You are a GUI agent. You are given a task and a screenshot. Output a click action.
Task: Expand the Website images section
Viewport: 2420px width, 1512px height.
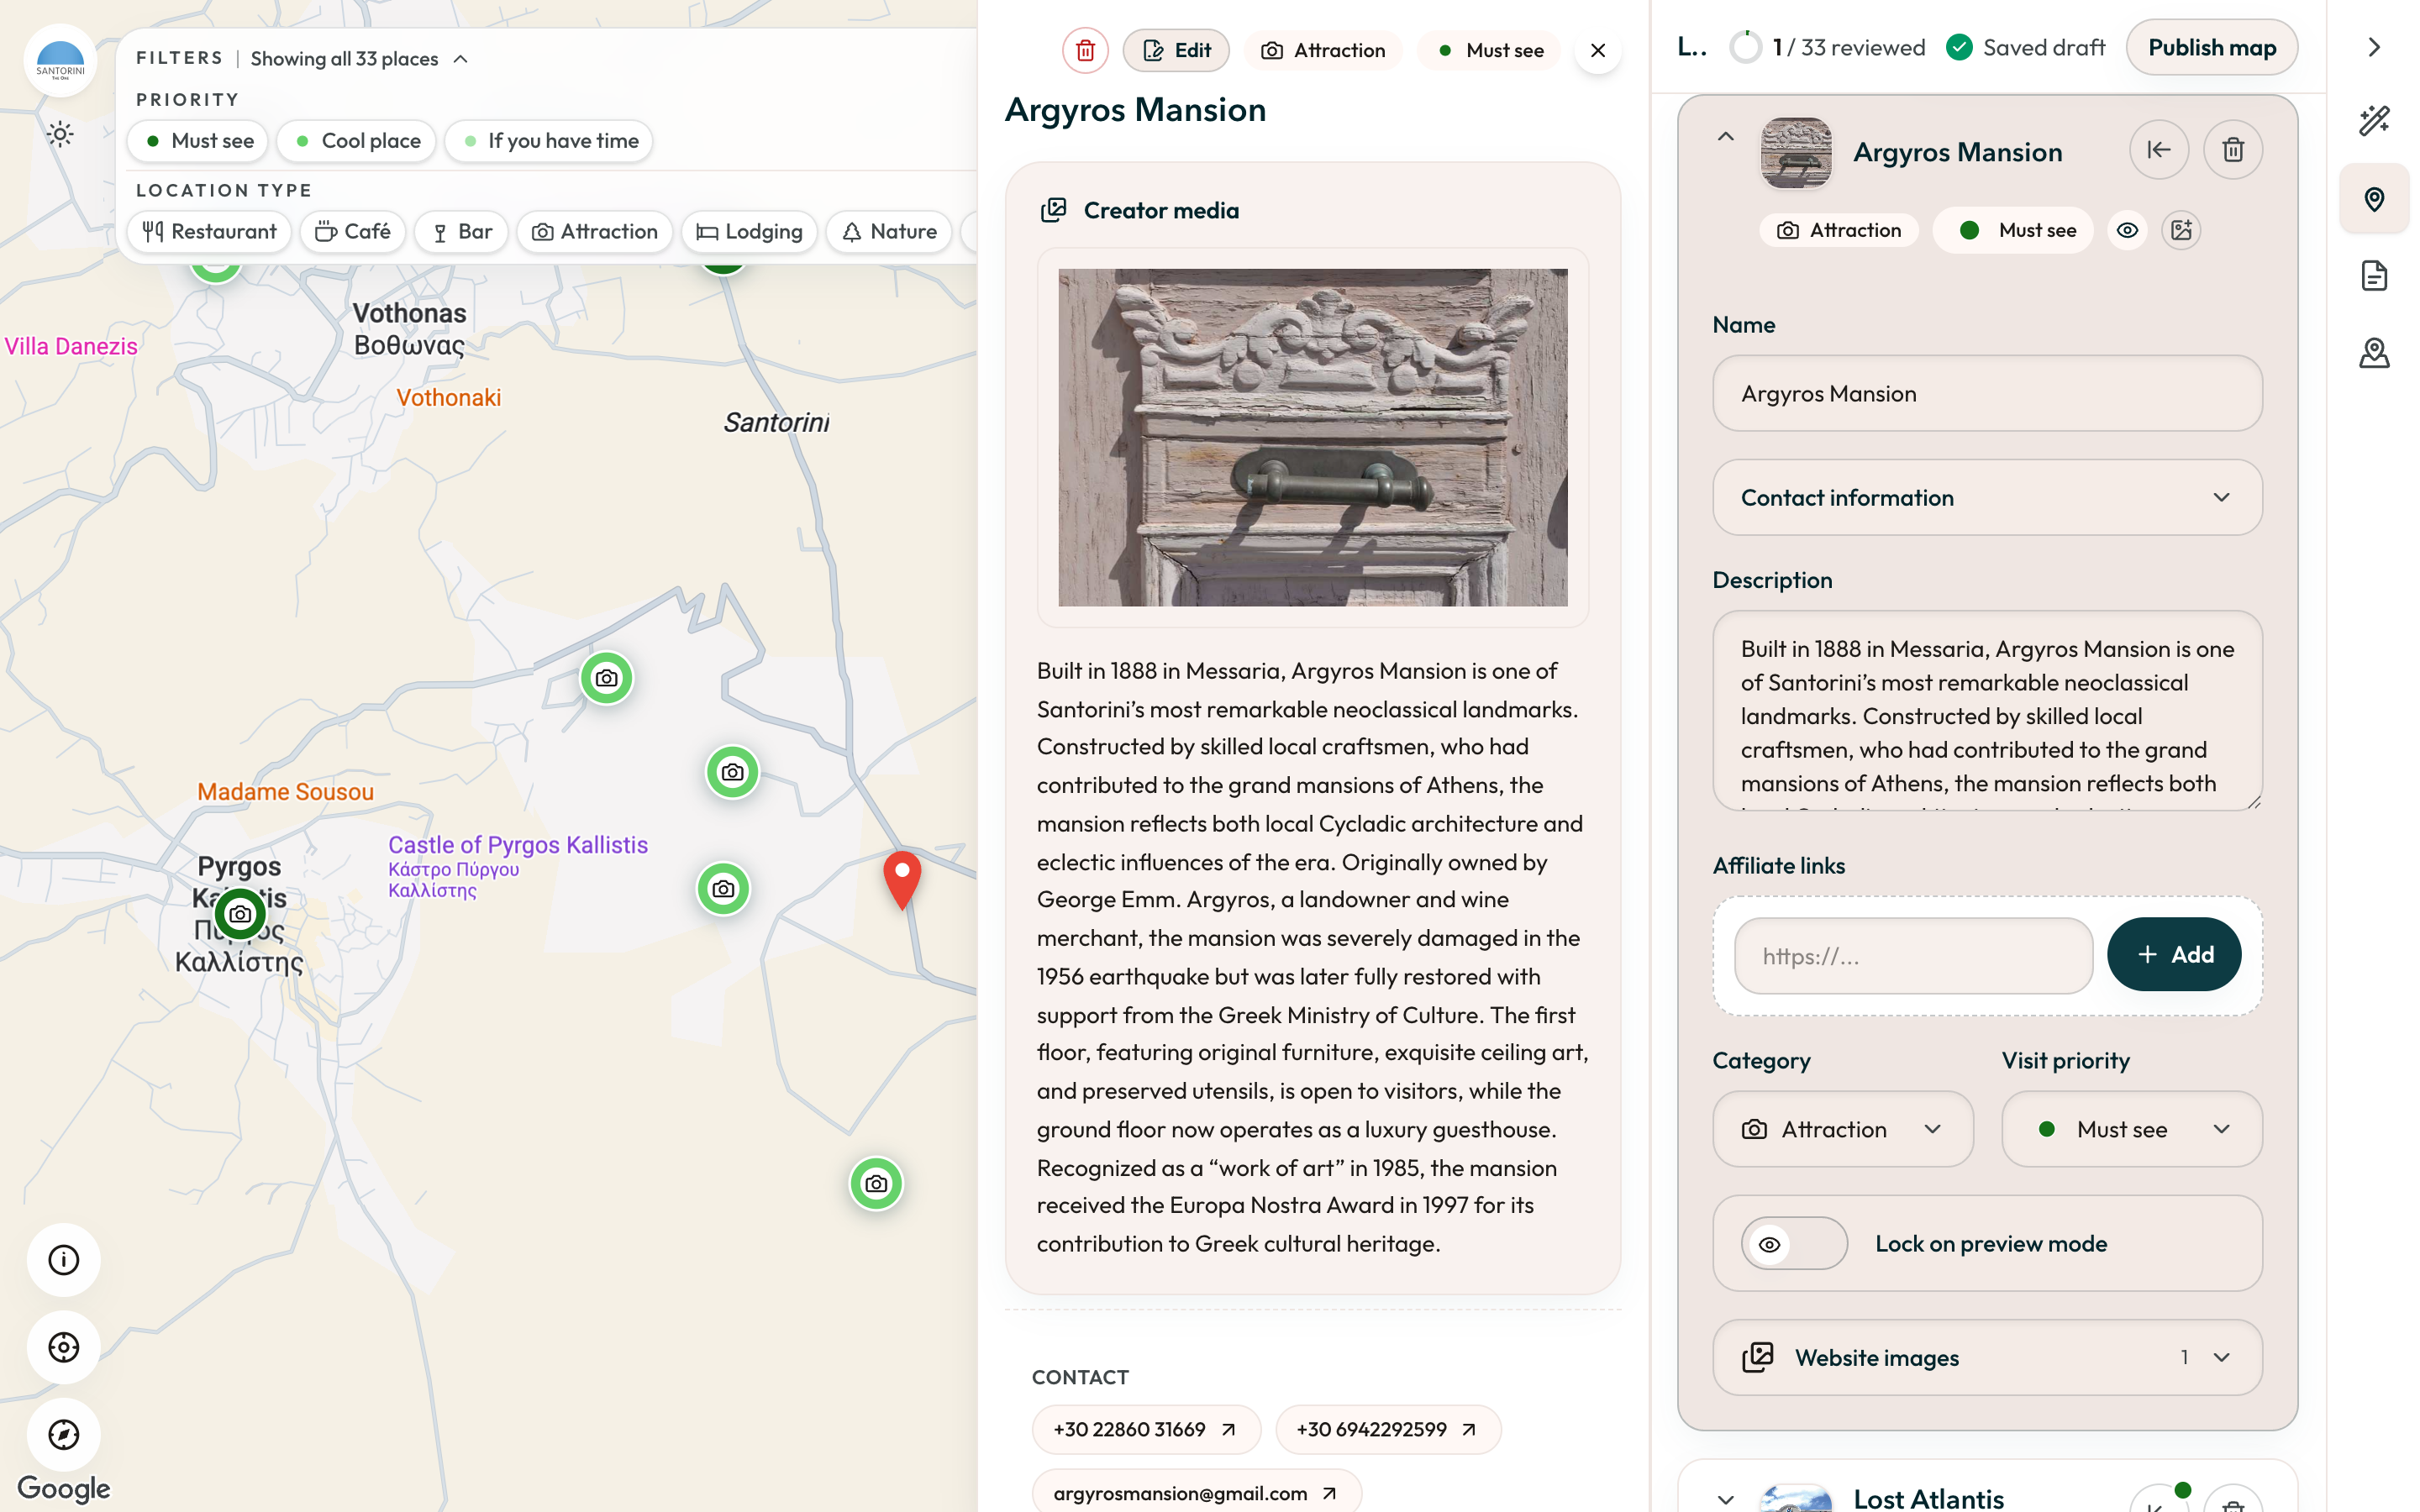pos(1987,1357)
